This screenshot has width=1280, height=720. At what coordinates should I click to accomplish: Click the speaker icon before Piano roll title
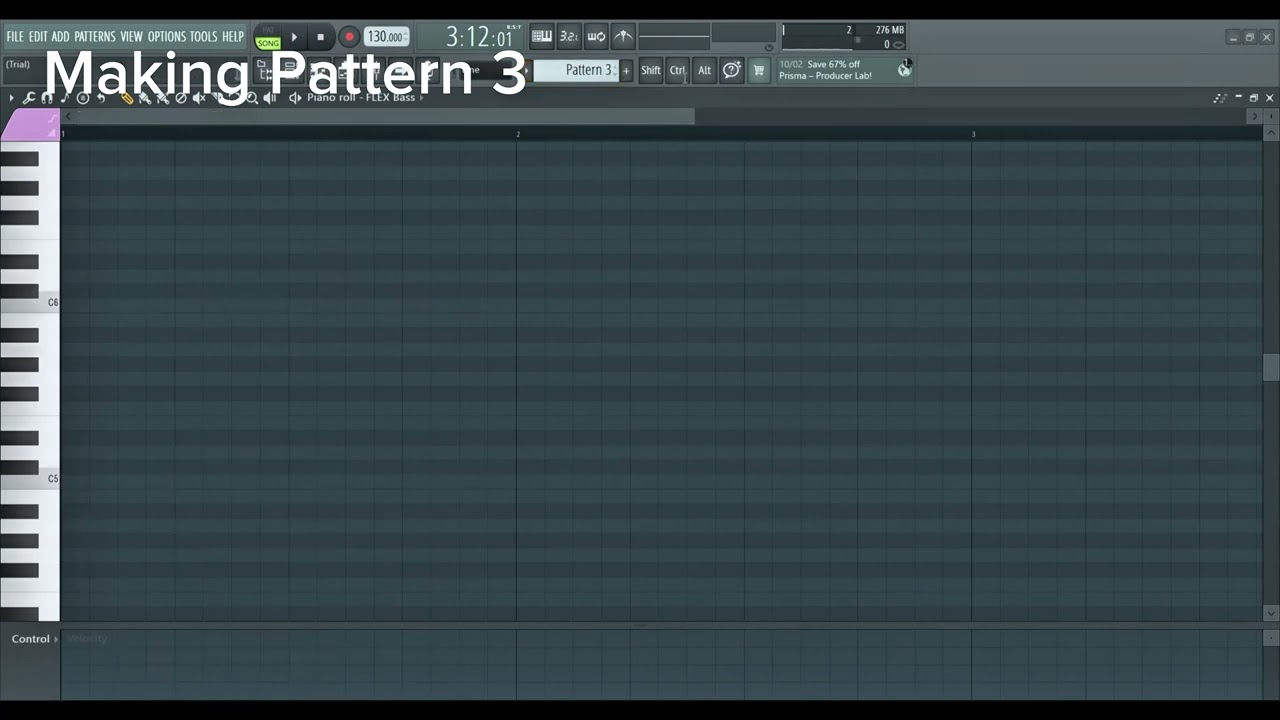coord(295,98)
